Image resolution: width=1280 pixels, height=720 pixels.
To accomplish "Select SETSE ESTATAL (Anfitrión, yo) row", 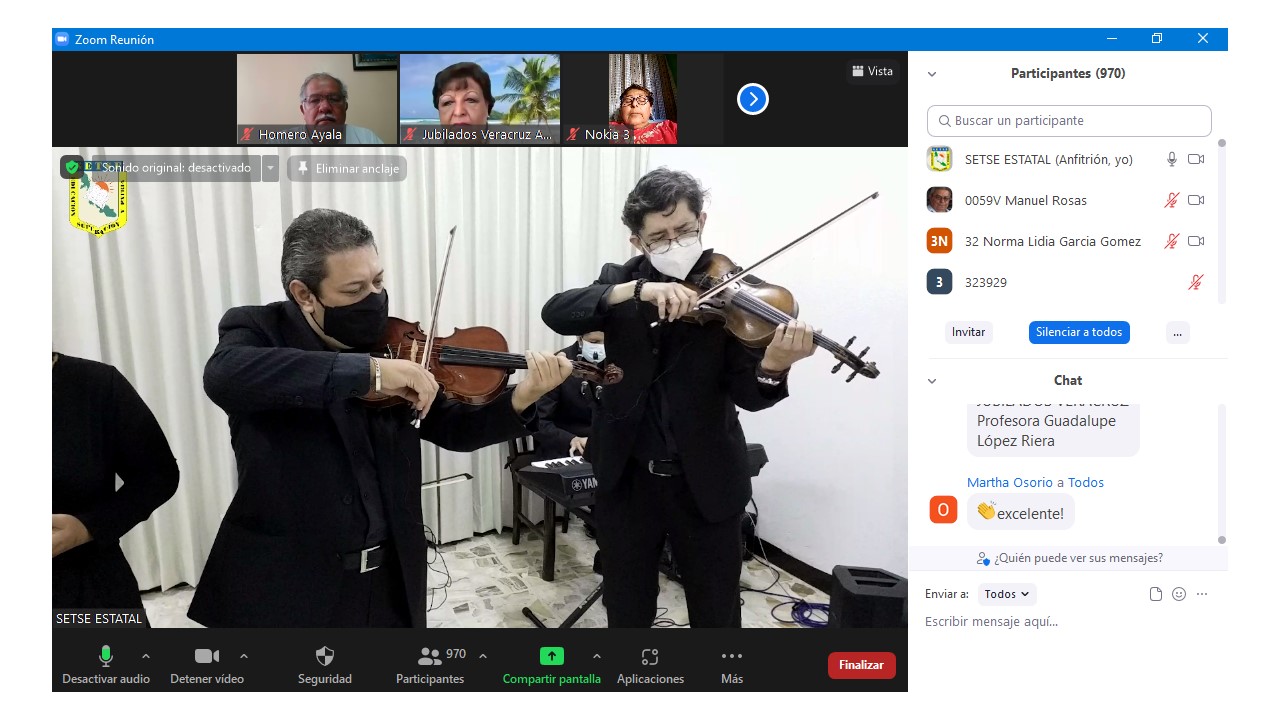I will (1068, 159).
